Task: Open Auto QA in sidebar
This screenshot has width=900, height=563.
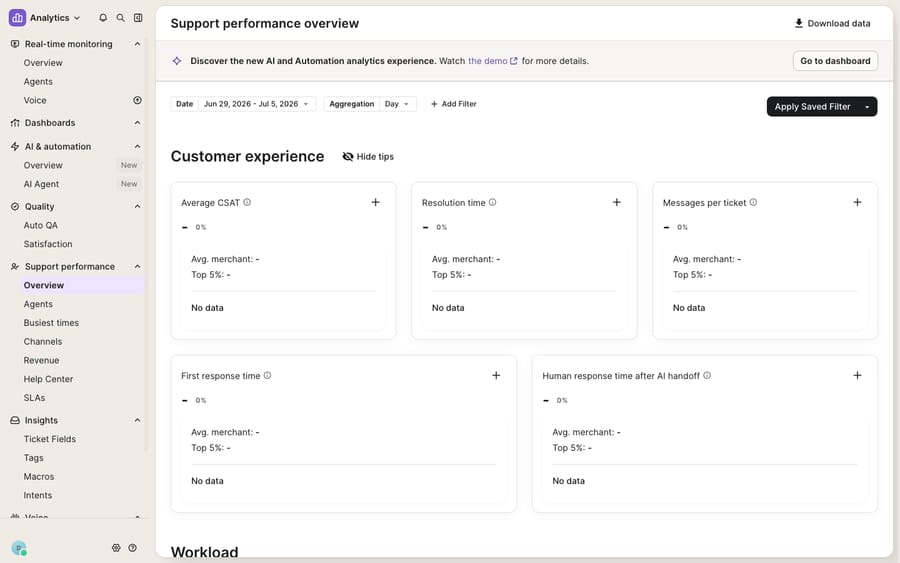Action: click(41, 226)
